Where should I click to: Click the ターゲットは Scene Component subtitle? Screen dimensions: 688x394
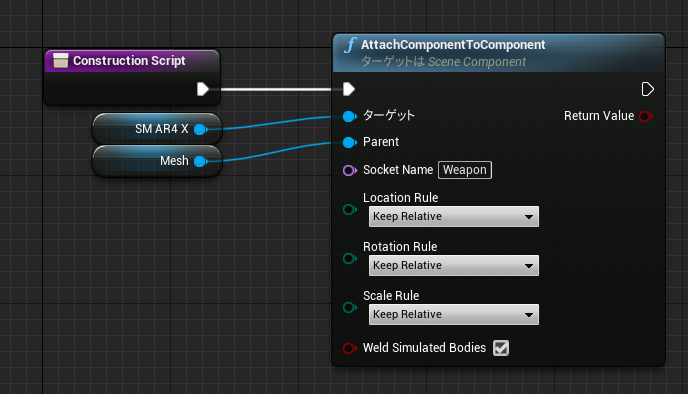tap(443, 62)
